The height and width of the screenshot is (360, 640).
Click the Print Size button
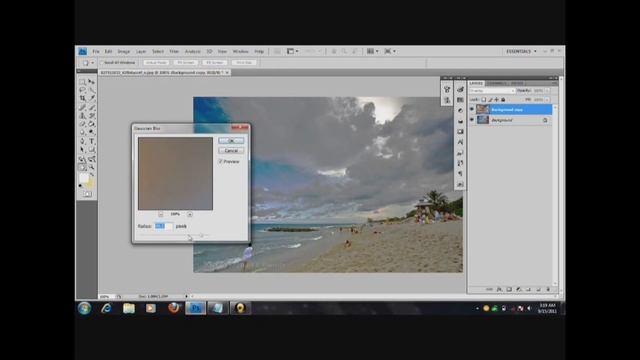point(244,63)
